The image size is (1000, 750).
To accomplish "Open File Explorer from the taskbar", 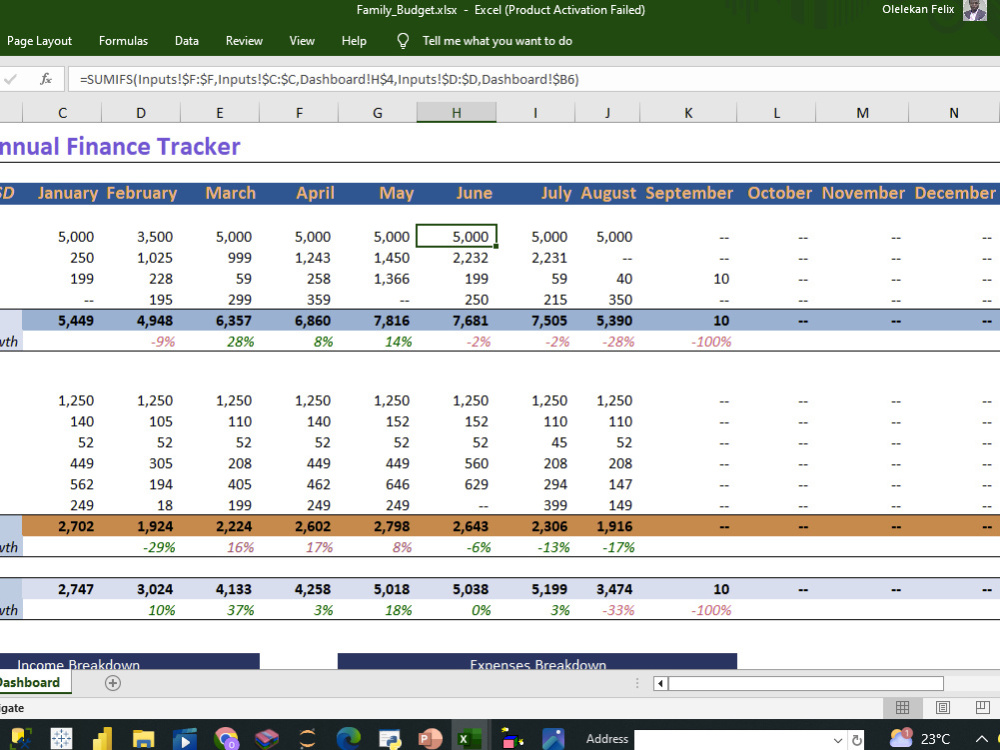I will tap(143, 739).
